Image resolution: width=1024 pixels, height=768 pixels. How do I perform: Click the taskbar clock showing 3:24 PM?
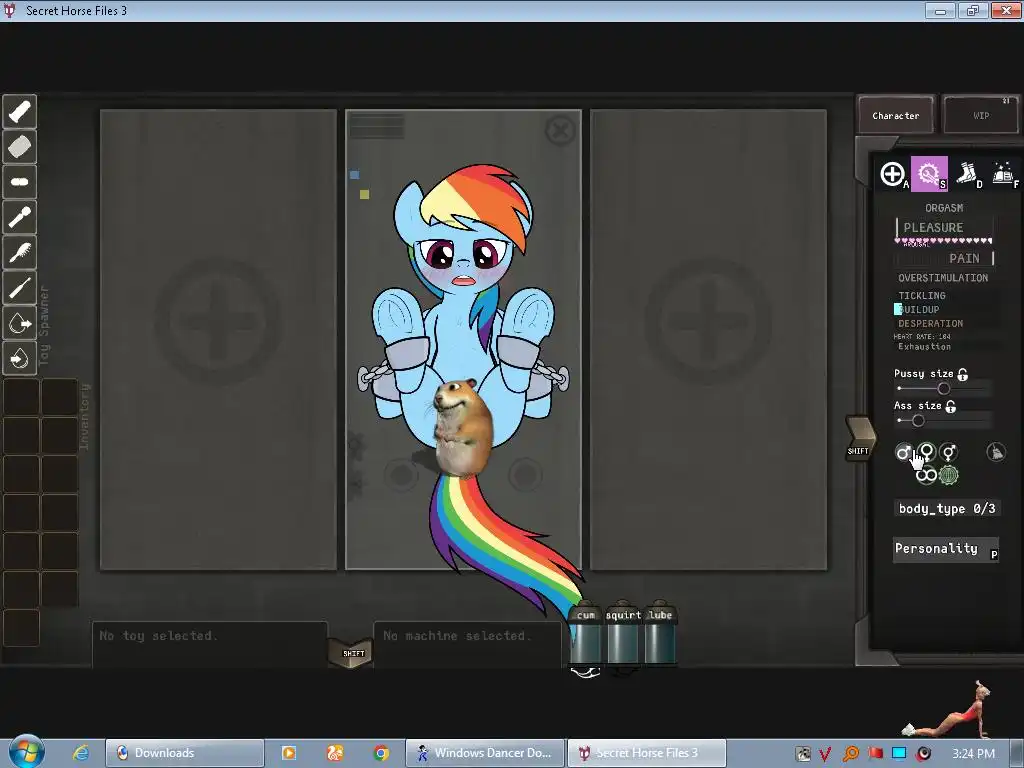(x=973, y=754)
